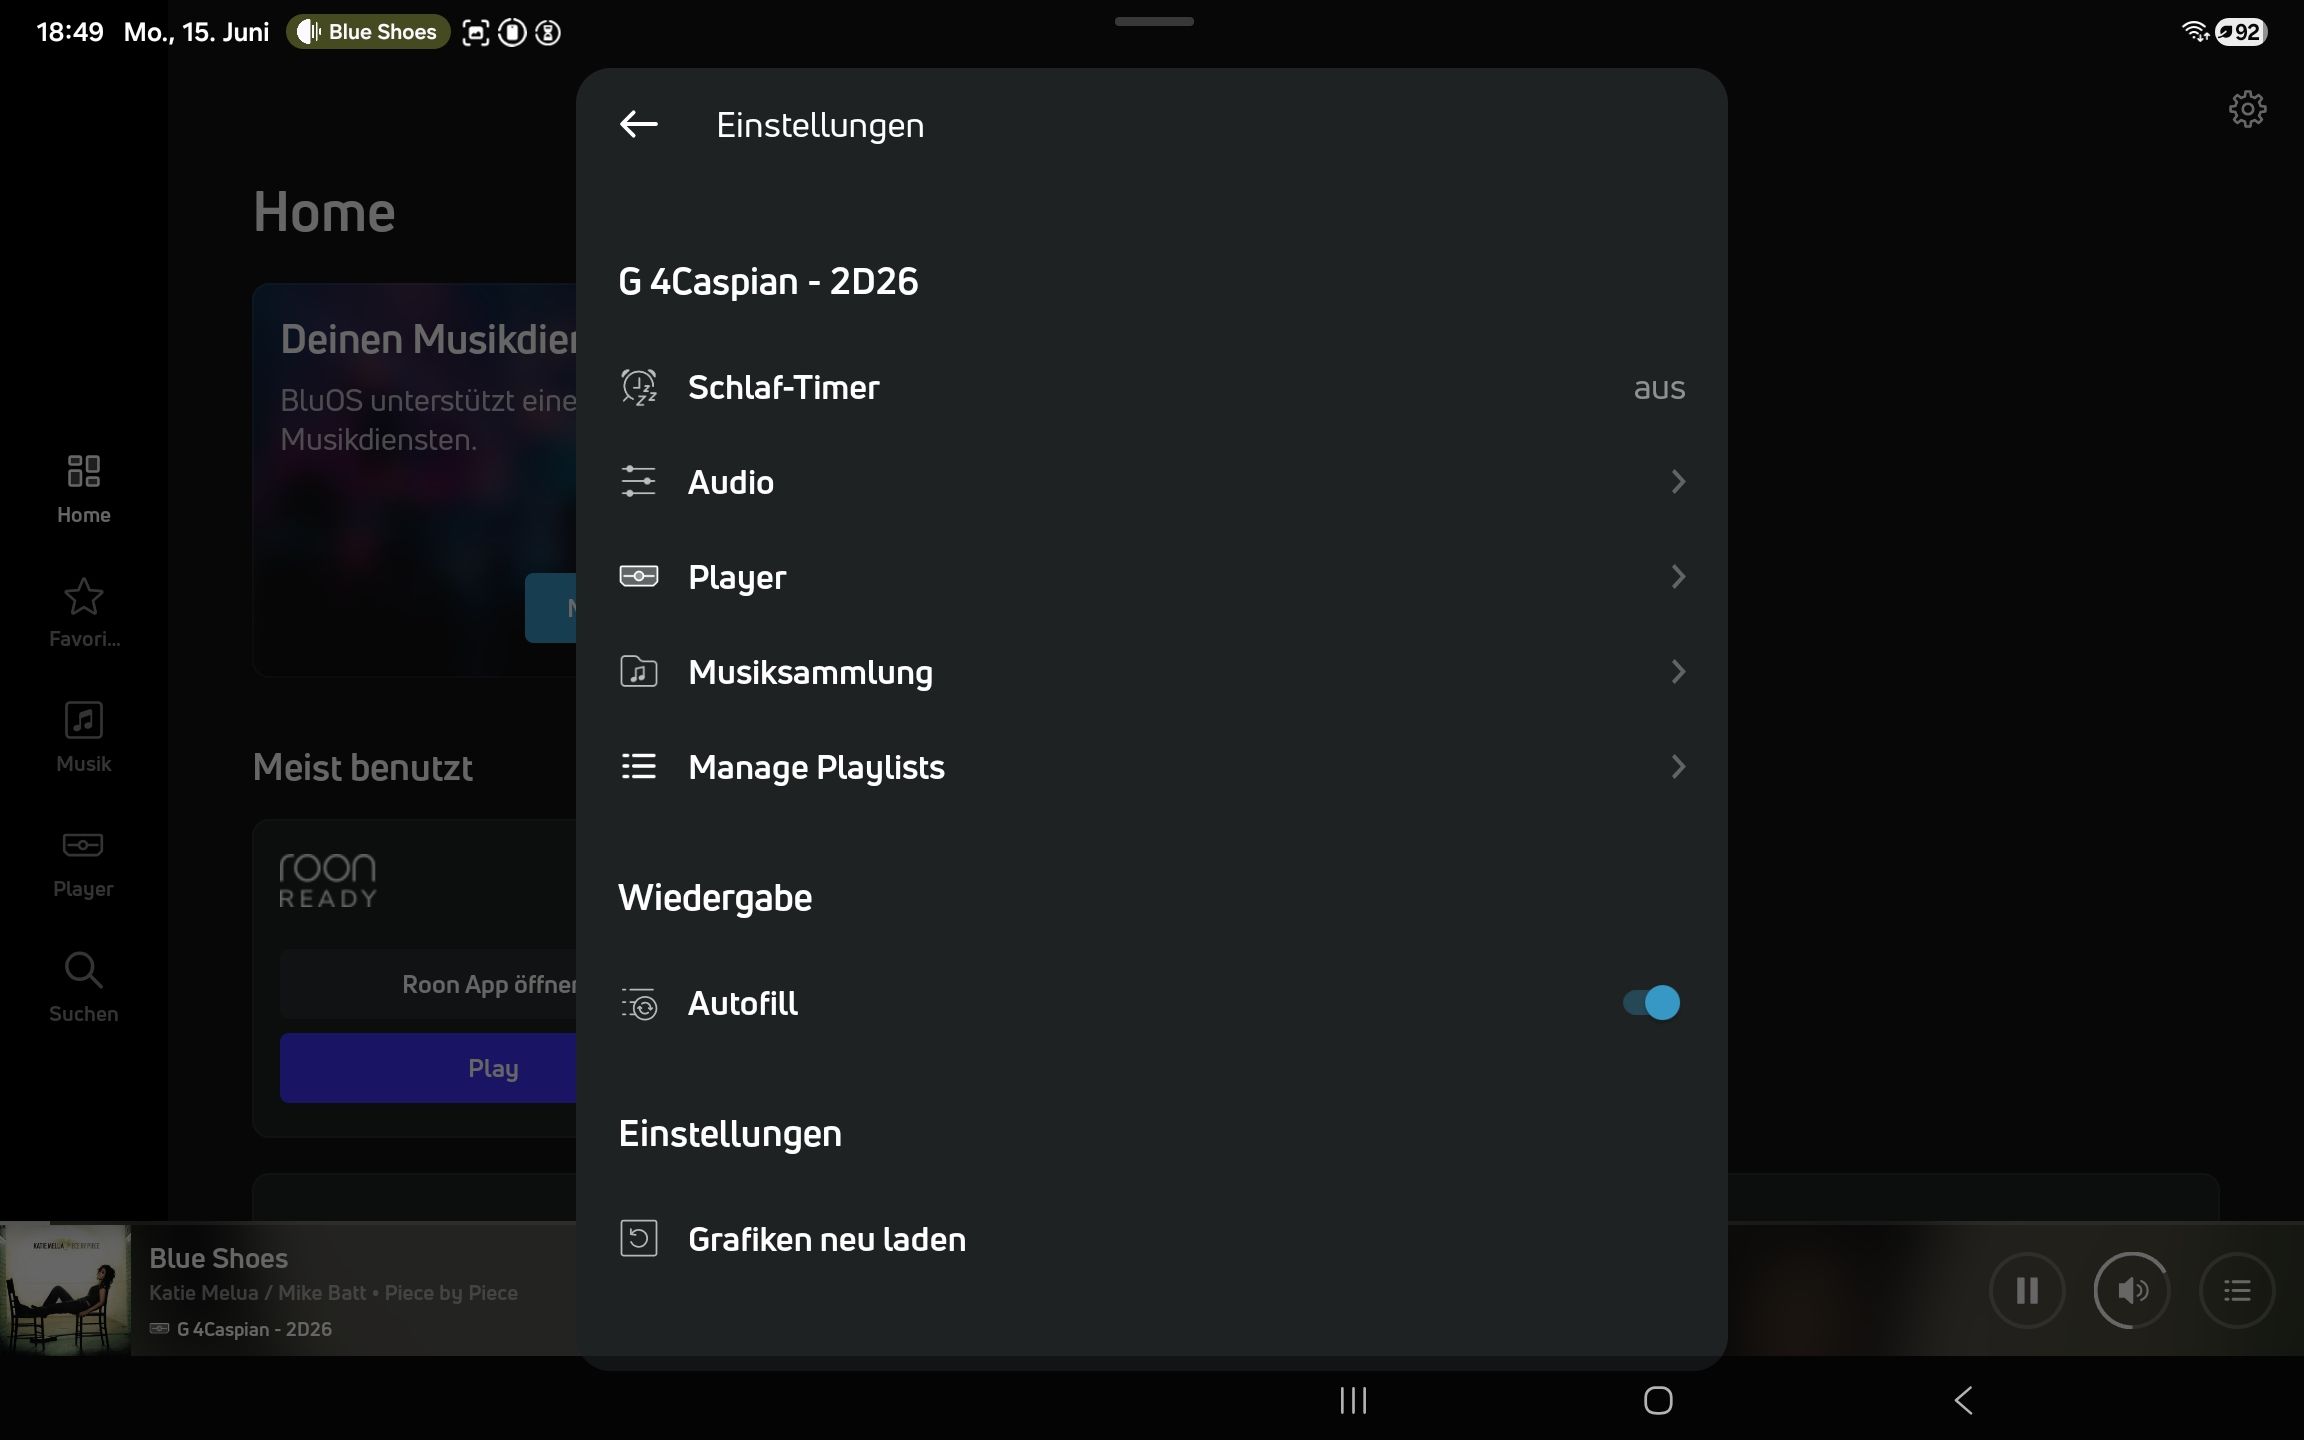
Task: Click the blue Play button under Roon Ready
Action: pos(428,1068)
